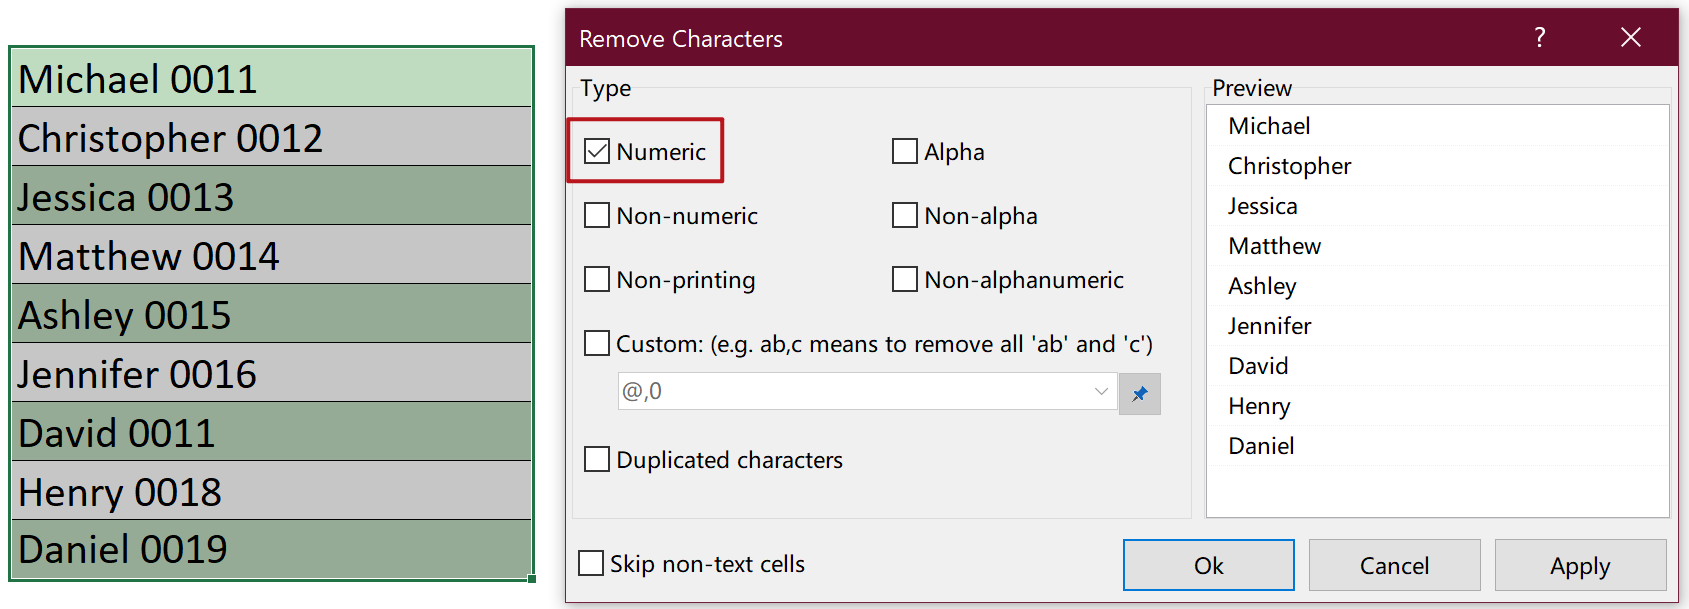Check the Custom characters option

pos(597,343)
